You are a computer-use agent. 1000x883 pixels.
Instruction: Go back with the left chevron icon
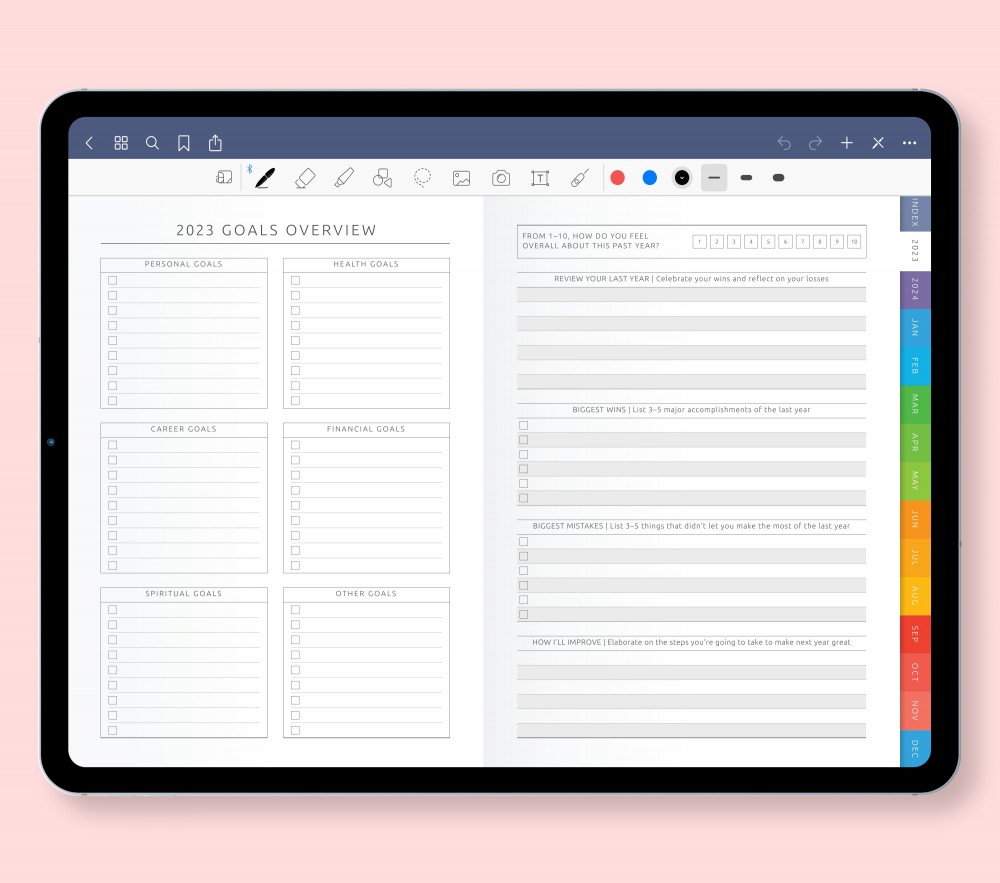tap(89, 143)
